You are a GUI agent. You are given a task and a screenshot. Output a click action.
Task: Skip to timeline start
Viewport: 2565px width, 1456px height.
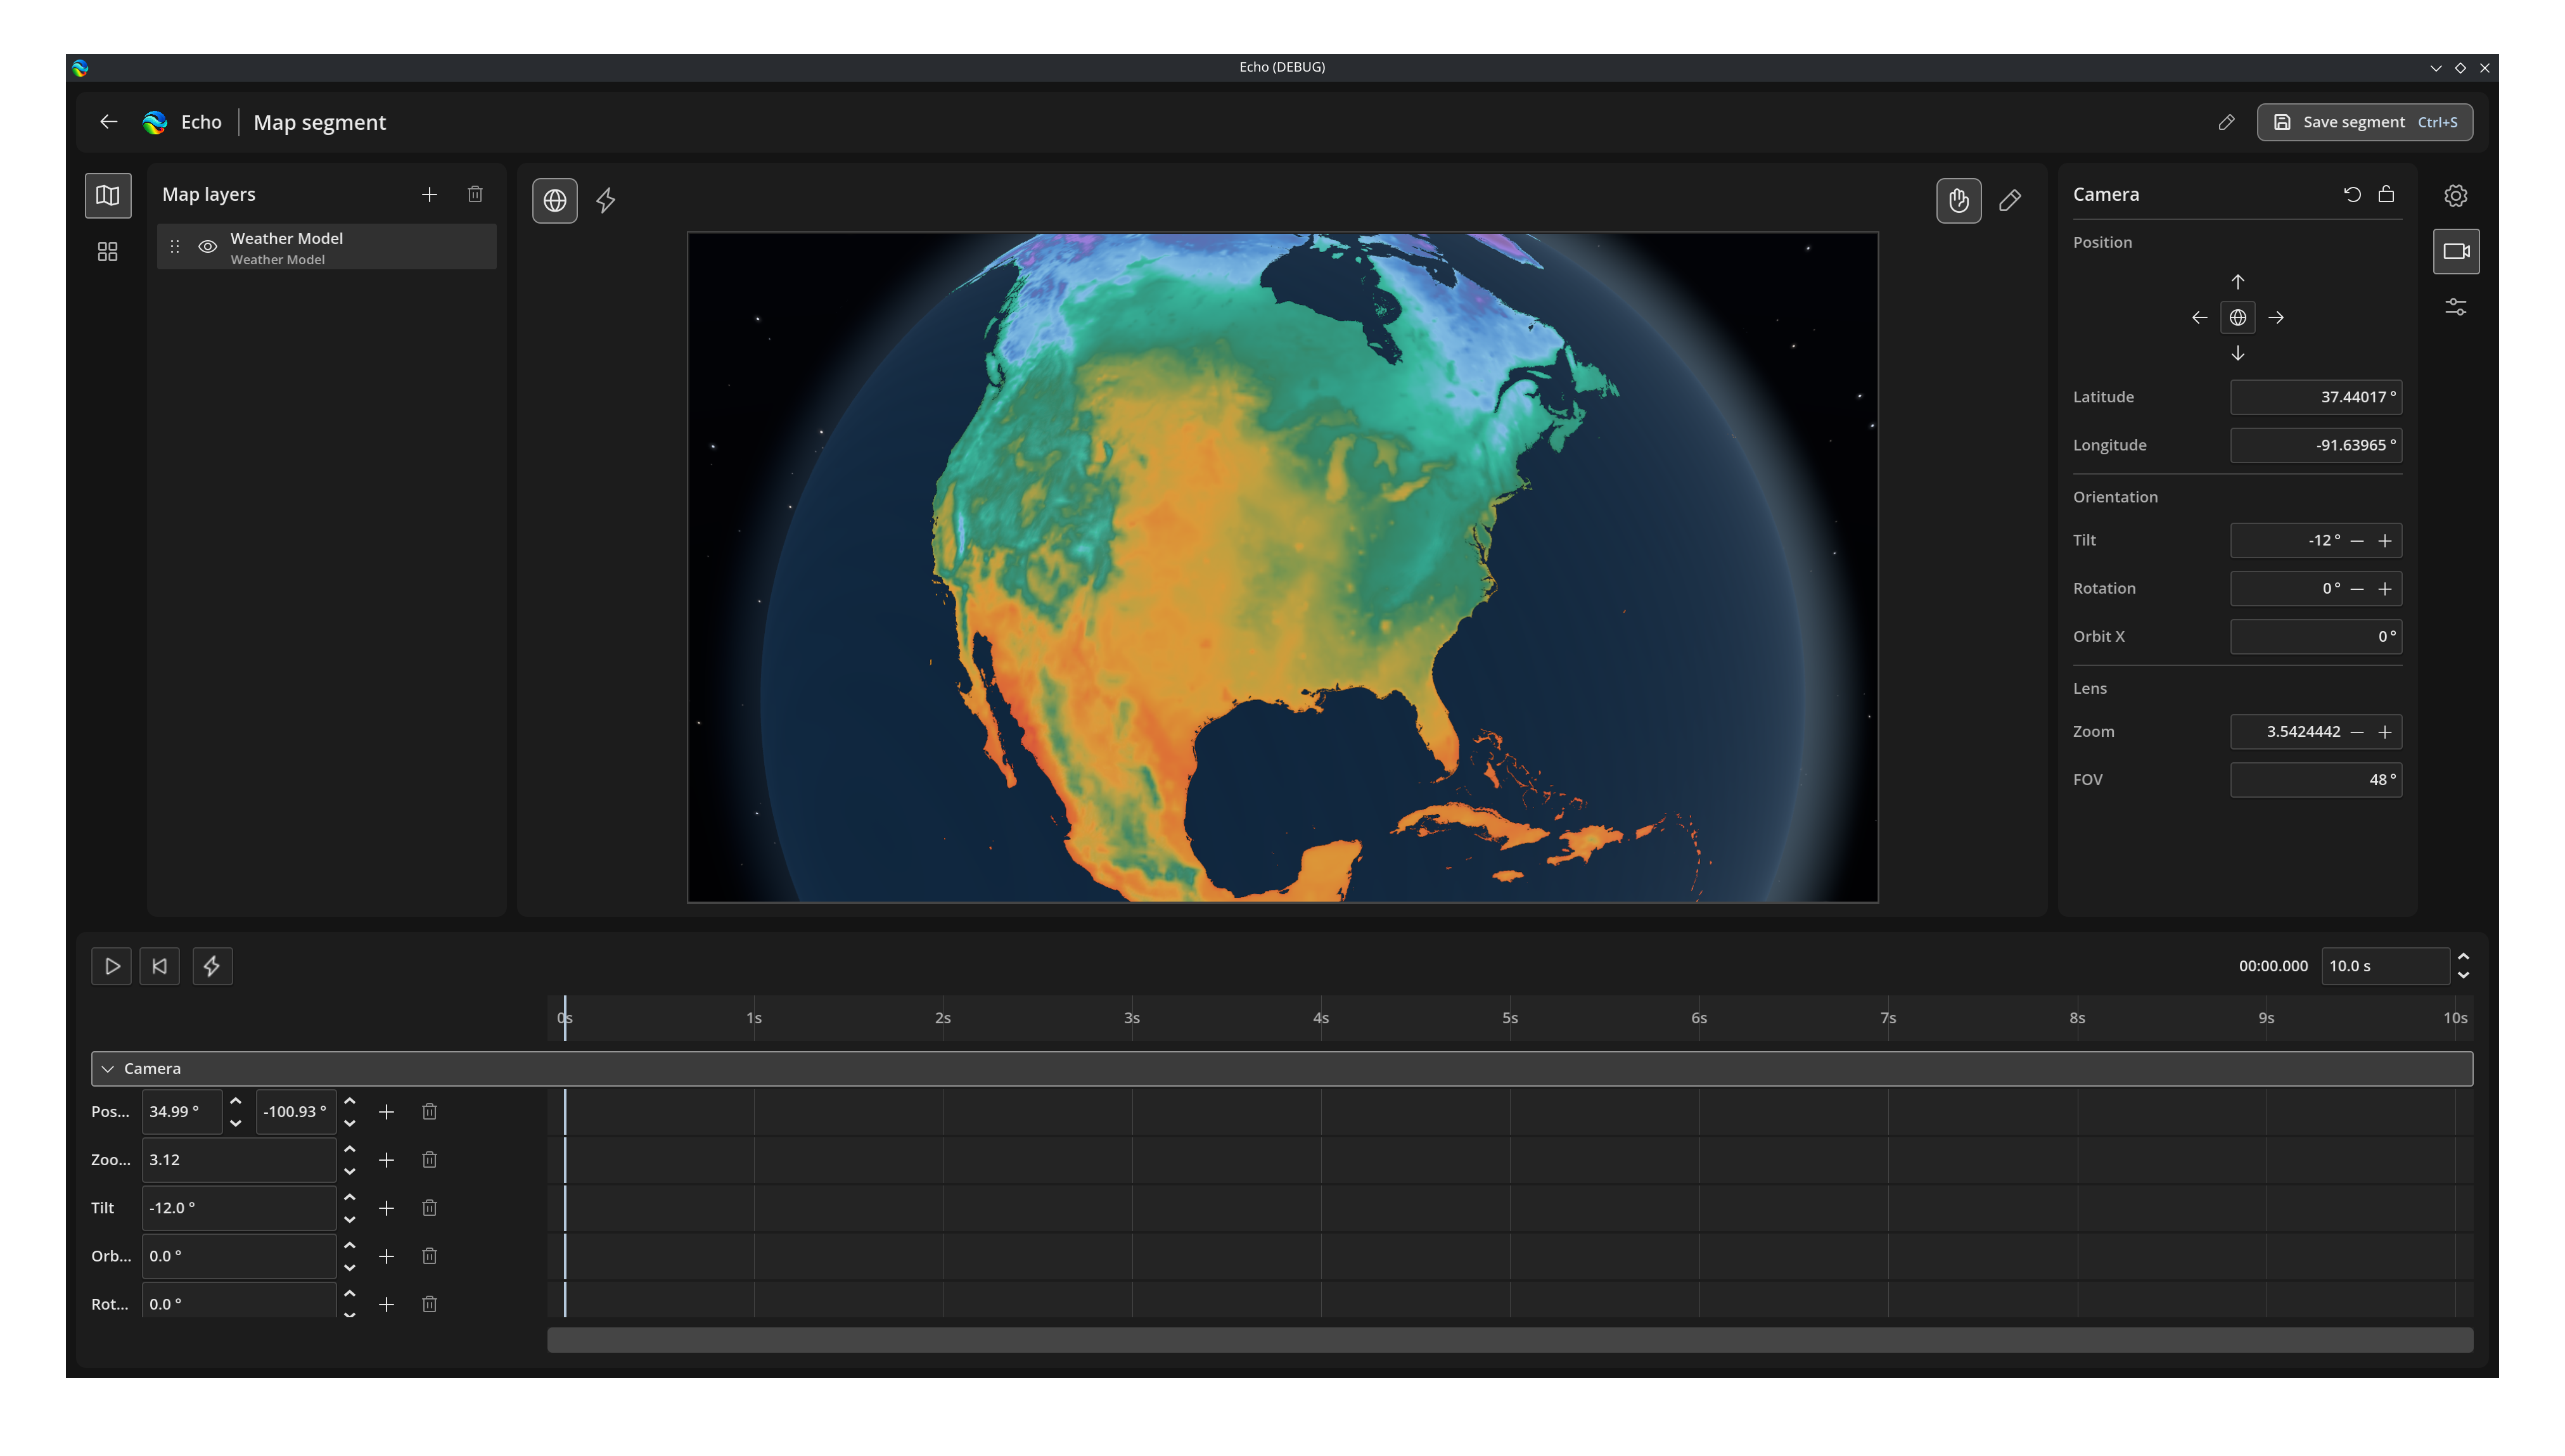tap(159, 966)
